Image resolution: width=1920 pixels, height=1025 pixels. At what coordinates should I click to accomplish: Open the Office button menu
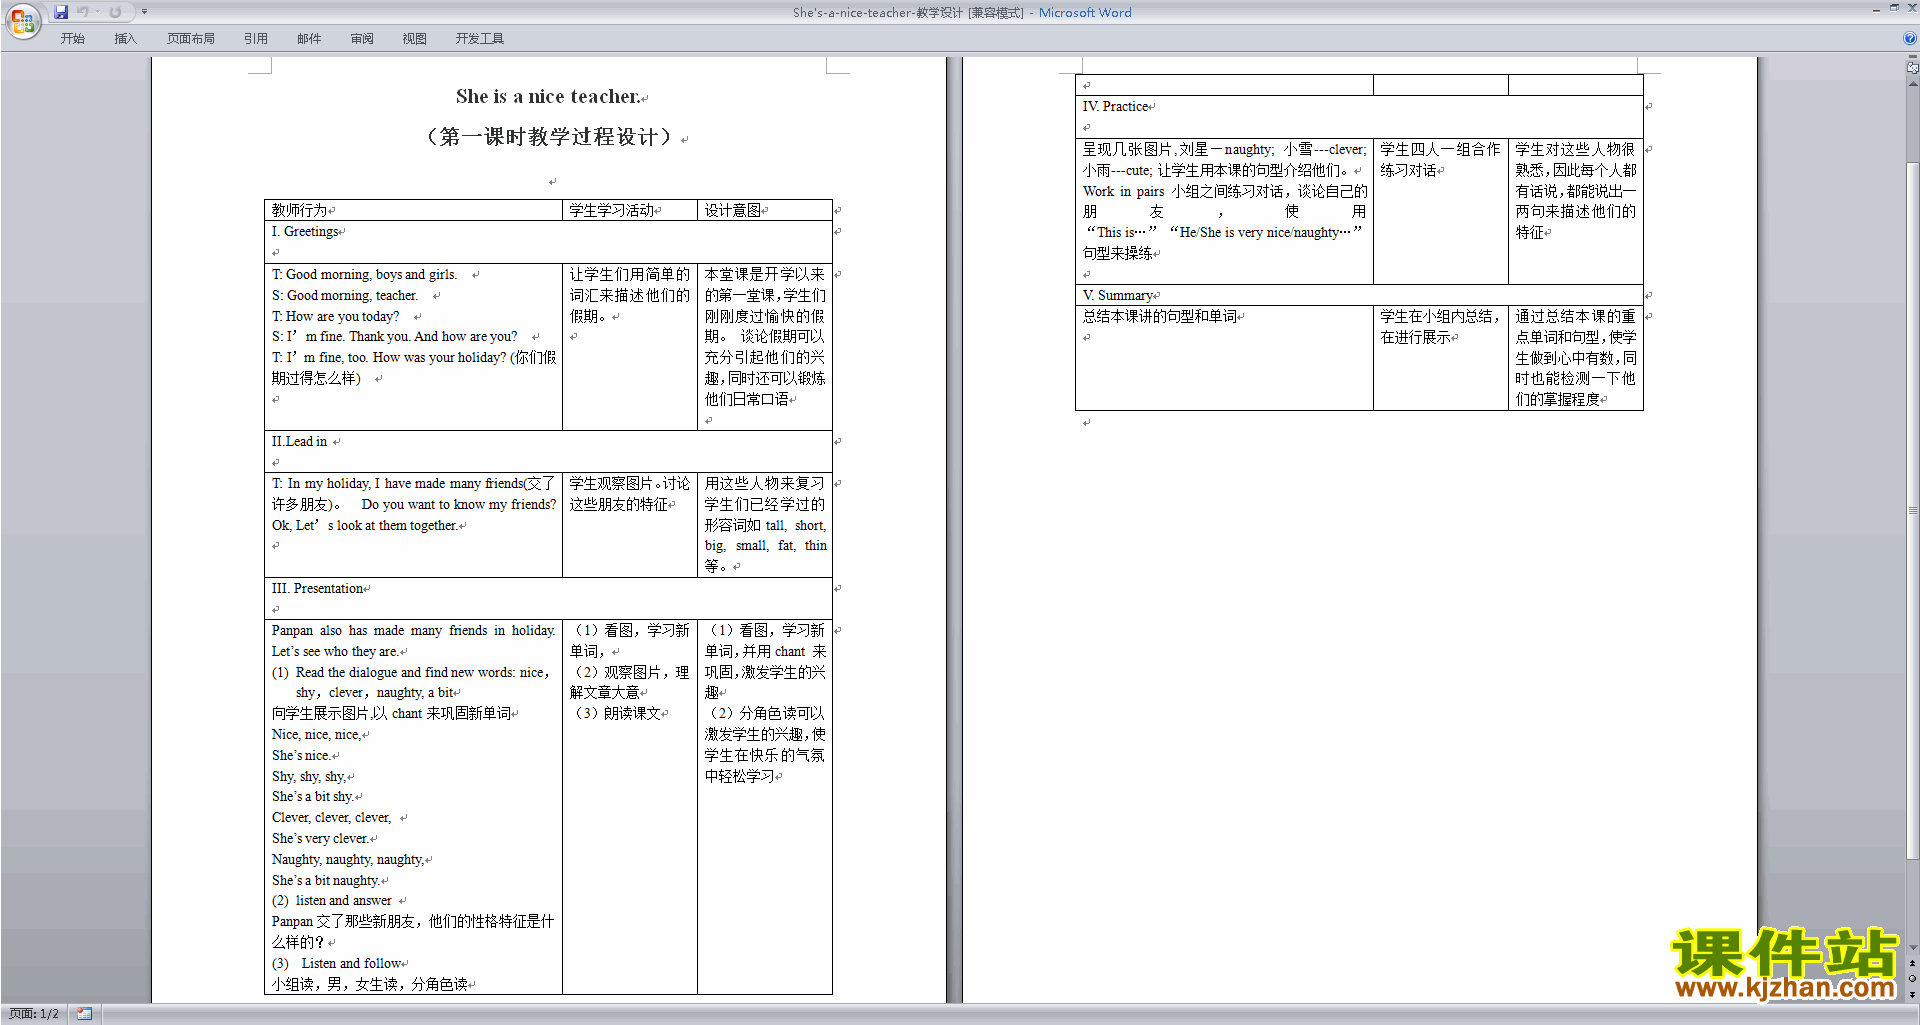tap(22, 20)
